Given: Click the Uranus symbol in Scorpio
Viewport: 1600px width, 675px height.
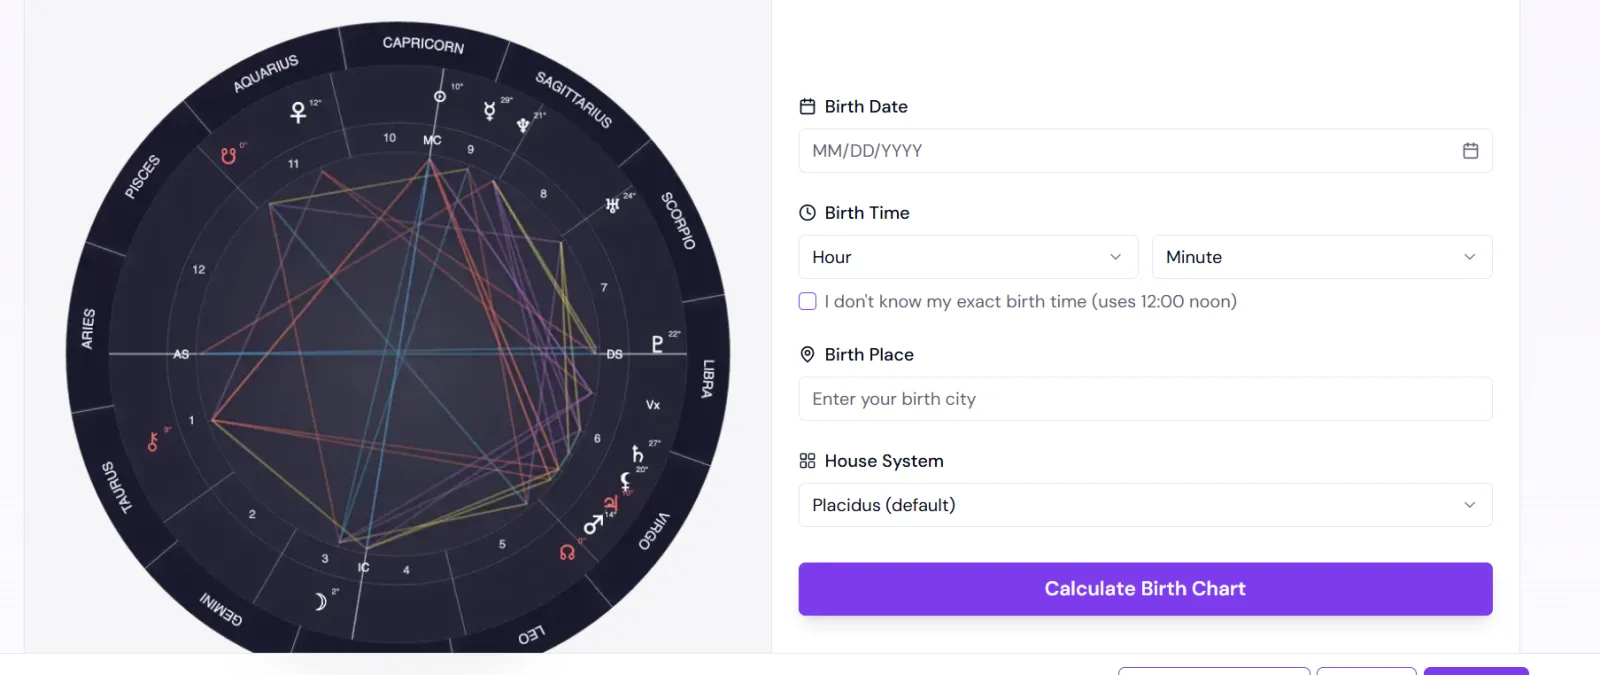Looking at the screenshot, I should (612, 205).
